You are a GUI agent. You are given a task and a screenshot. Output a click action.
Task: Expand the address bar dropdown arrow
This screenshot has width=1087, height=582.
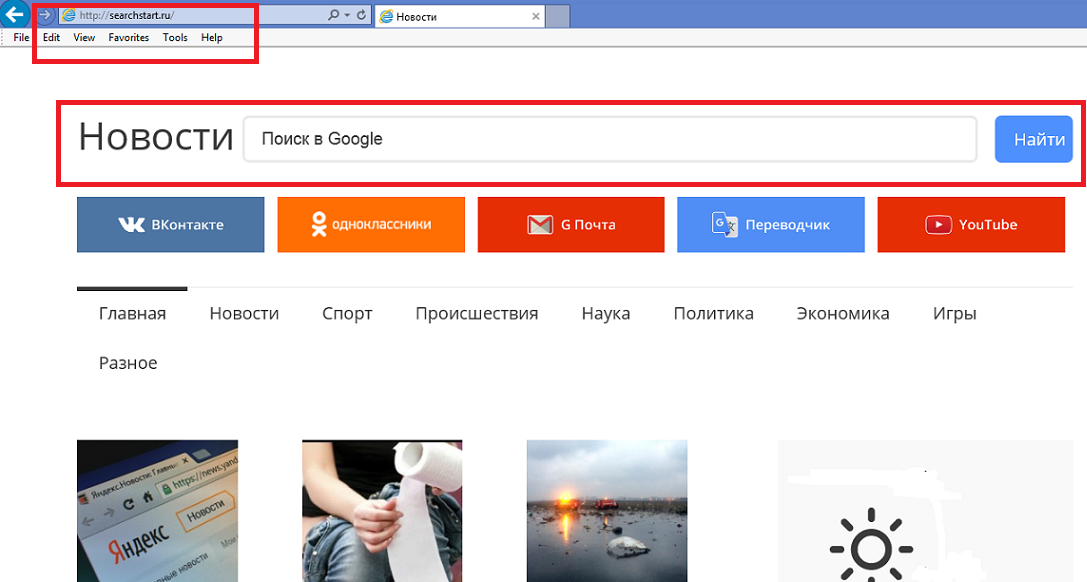pyautogui.click(x=347, y=16)
